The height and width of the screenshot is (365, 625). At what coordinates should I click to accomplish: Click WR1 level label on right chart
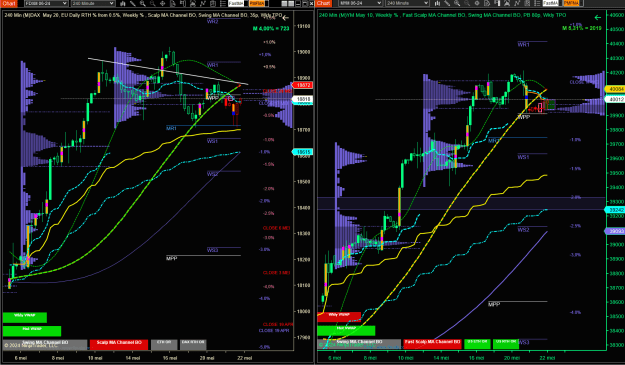pos(523,45)
